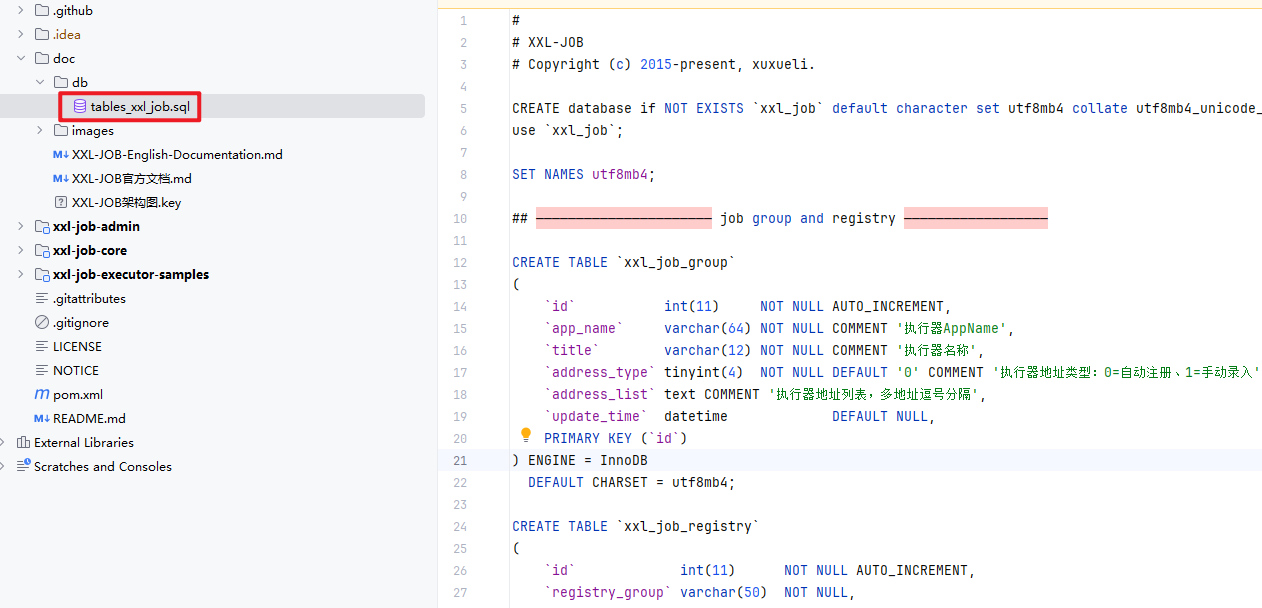Click the `title` column name

tap(572, 350)
